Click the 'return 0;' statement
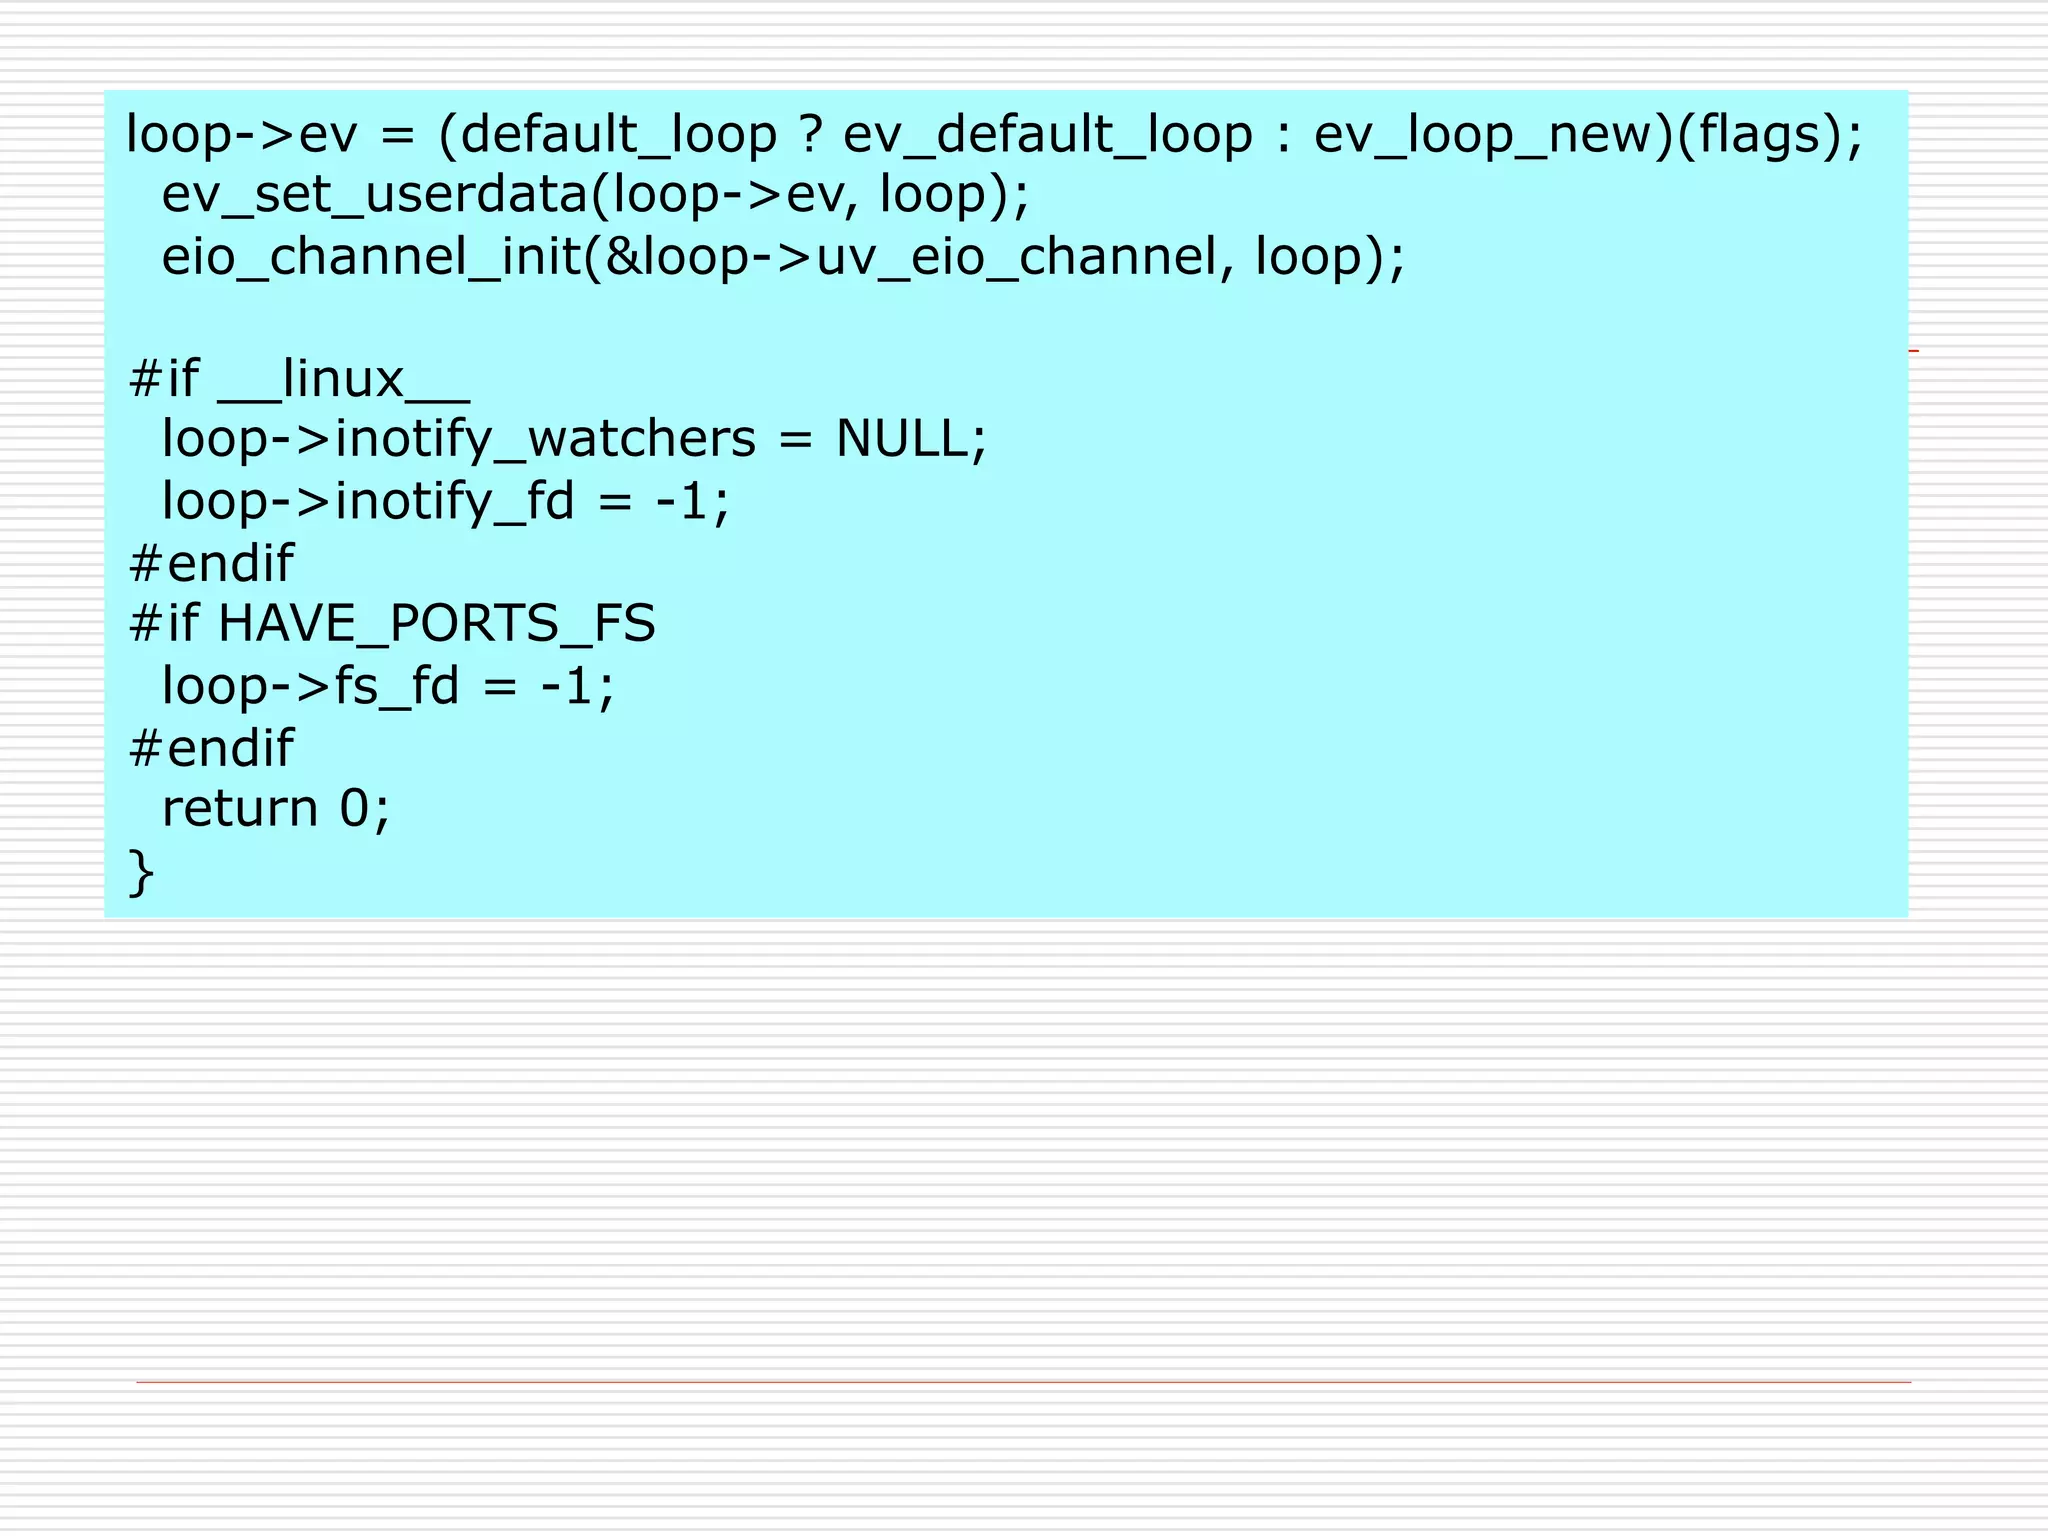The width and height of the screenshot is (2048, 1536). [275, 809]
